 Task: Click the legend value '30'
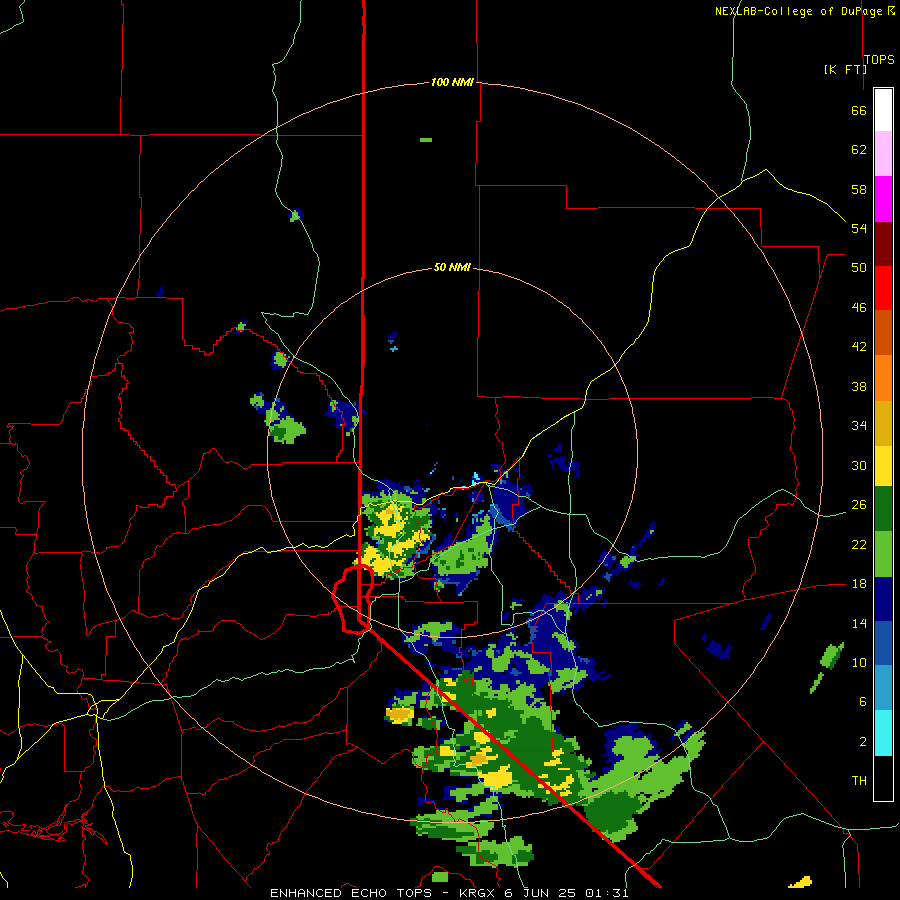(859, 465)
